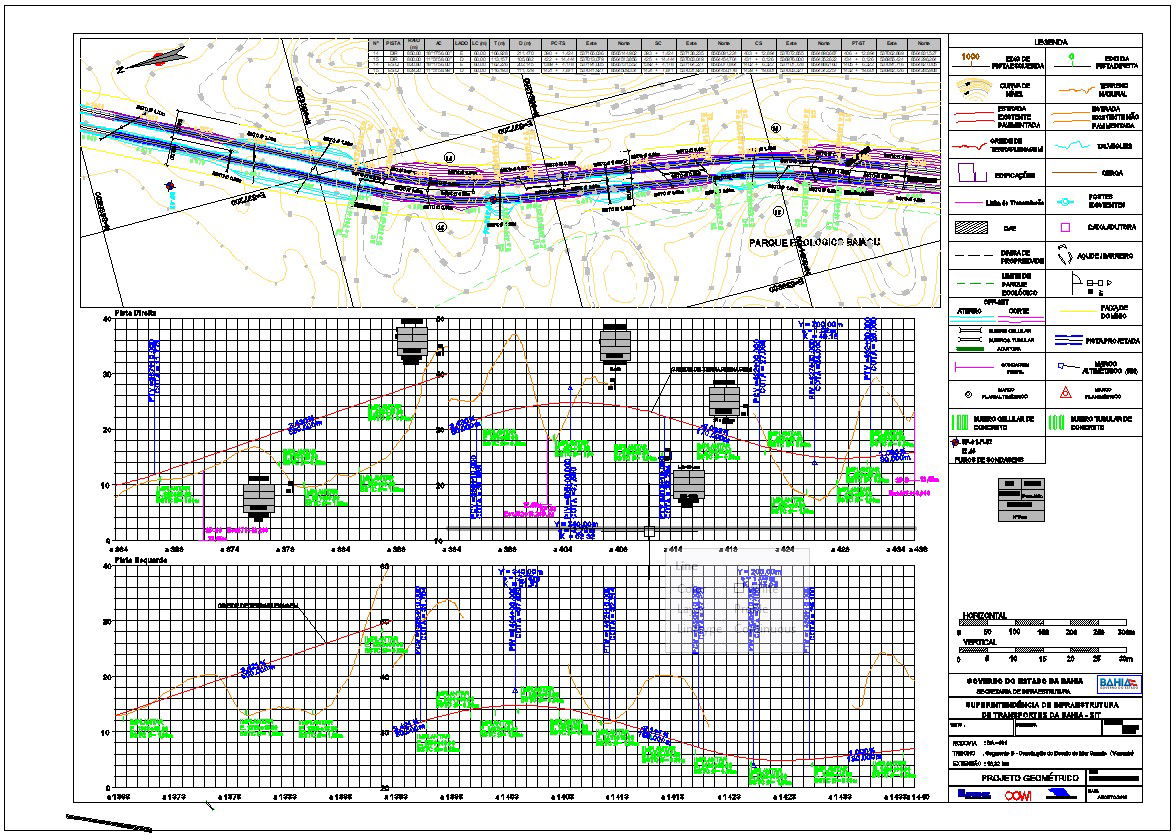The height and width of the screenshot is (835, 1176).
Task: Click the BAHIA government logo
Action: click(x=1118, y=683)
